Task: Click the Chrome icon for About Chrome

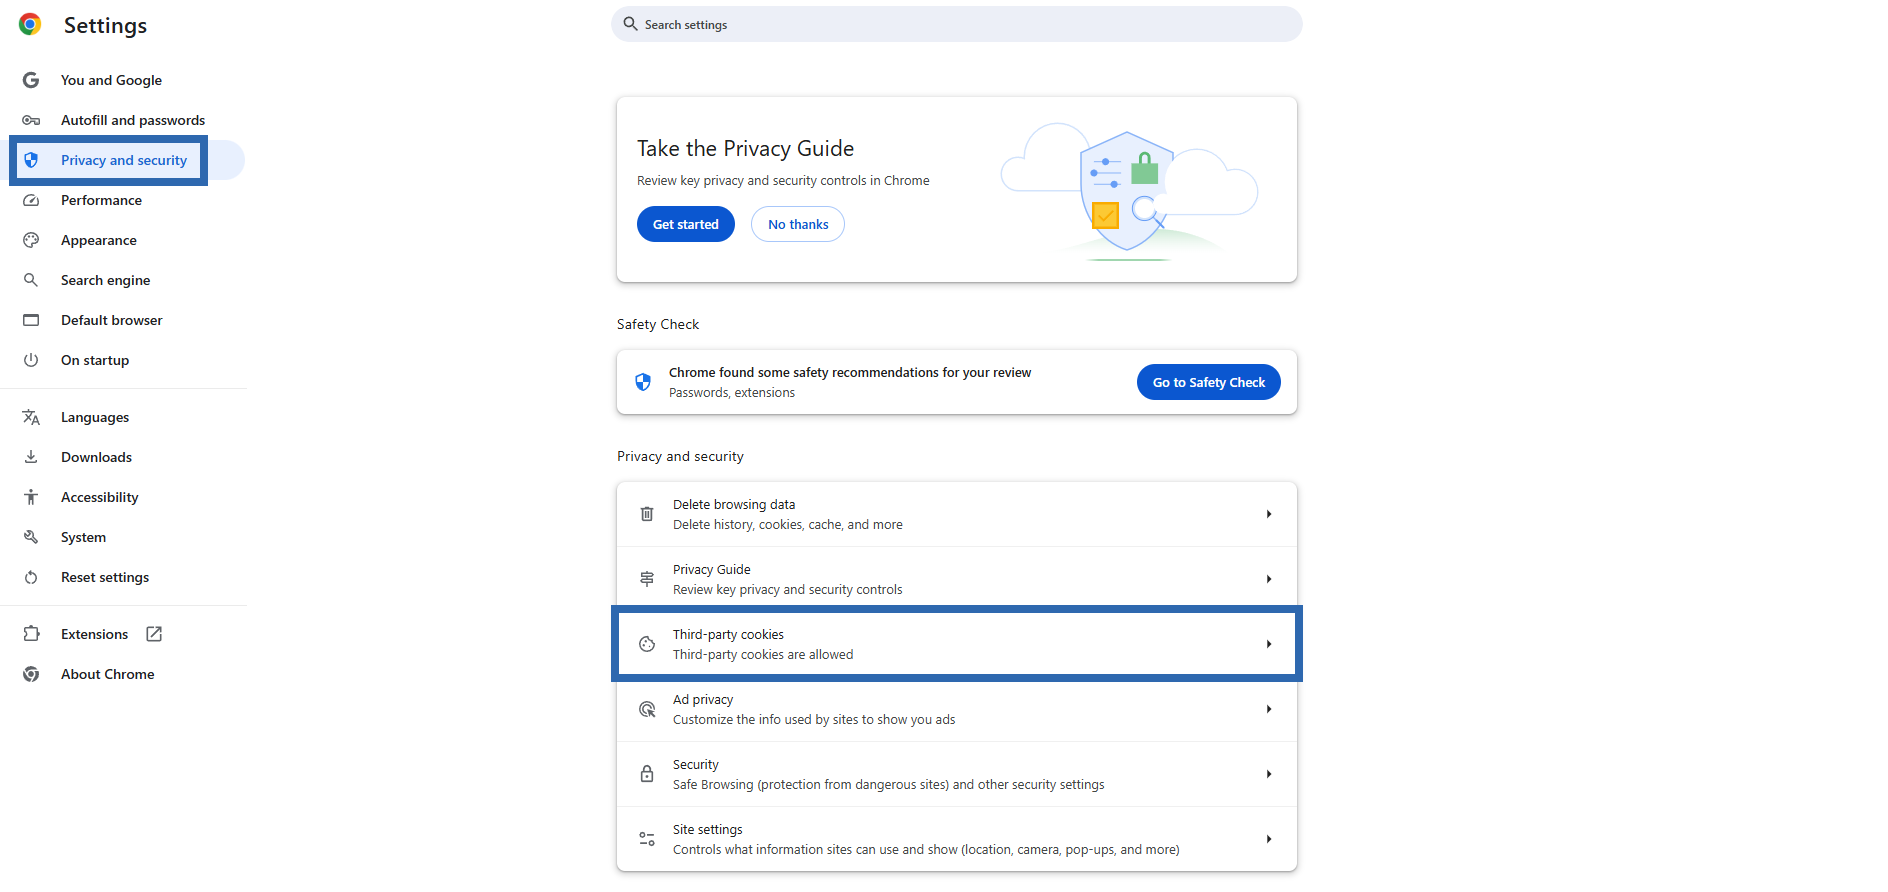Action: coord(31,674)
